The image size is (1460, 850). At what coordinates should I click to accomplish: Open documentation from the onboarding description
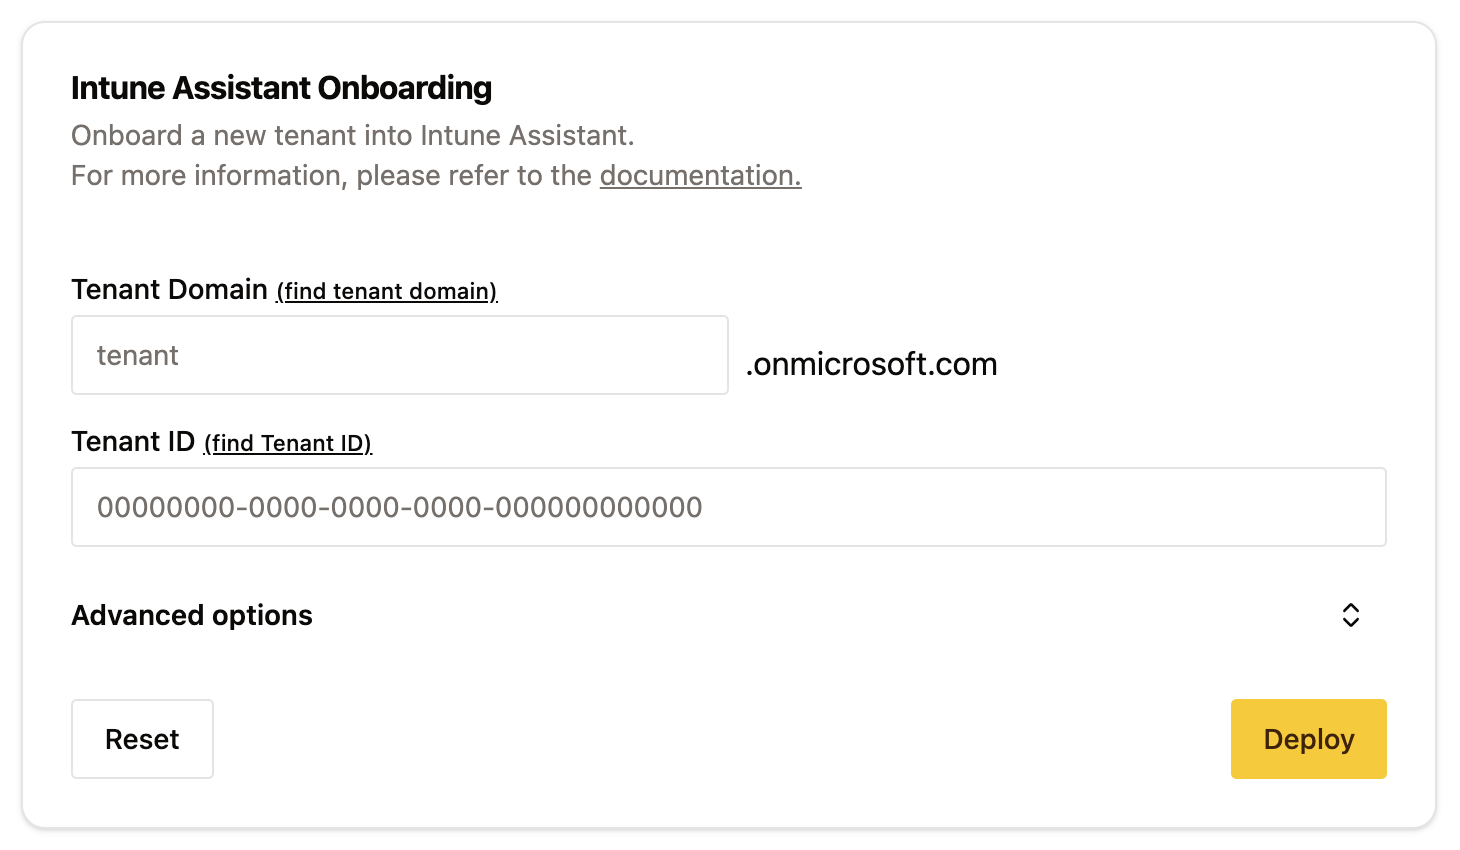pyautogui.click(x=699, y=175)
